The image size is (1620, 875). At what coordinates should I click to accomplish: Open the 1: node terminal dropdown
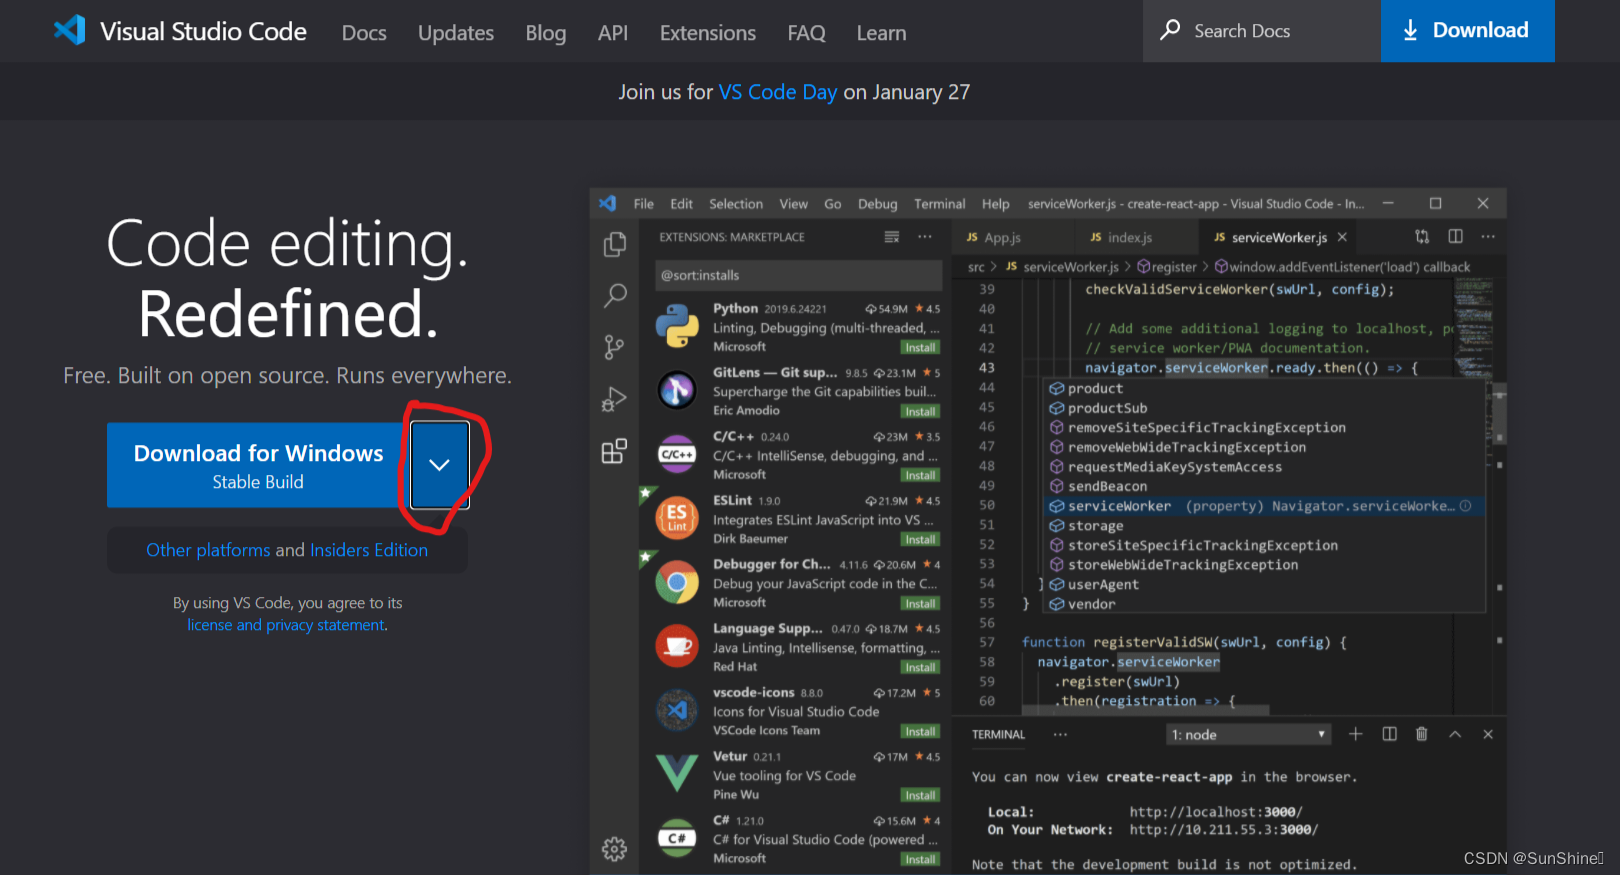pos(1249,735)
